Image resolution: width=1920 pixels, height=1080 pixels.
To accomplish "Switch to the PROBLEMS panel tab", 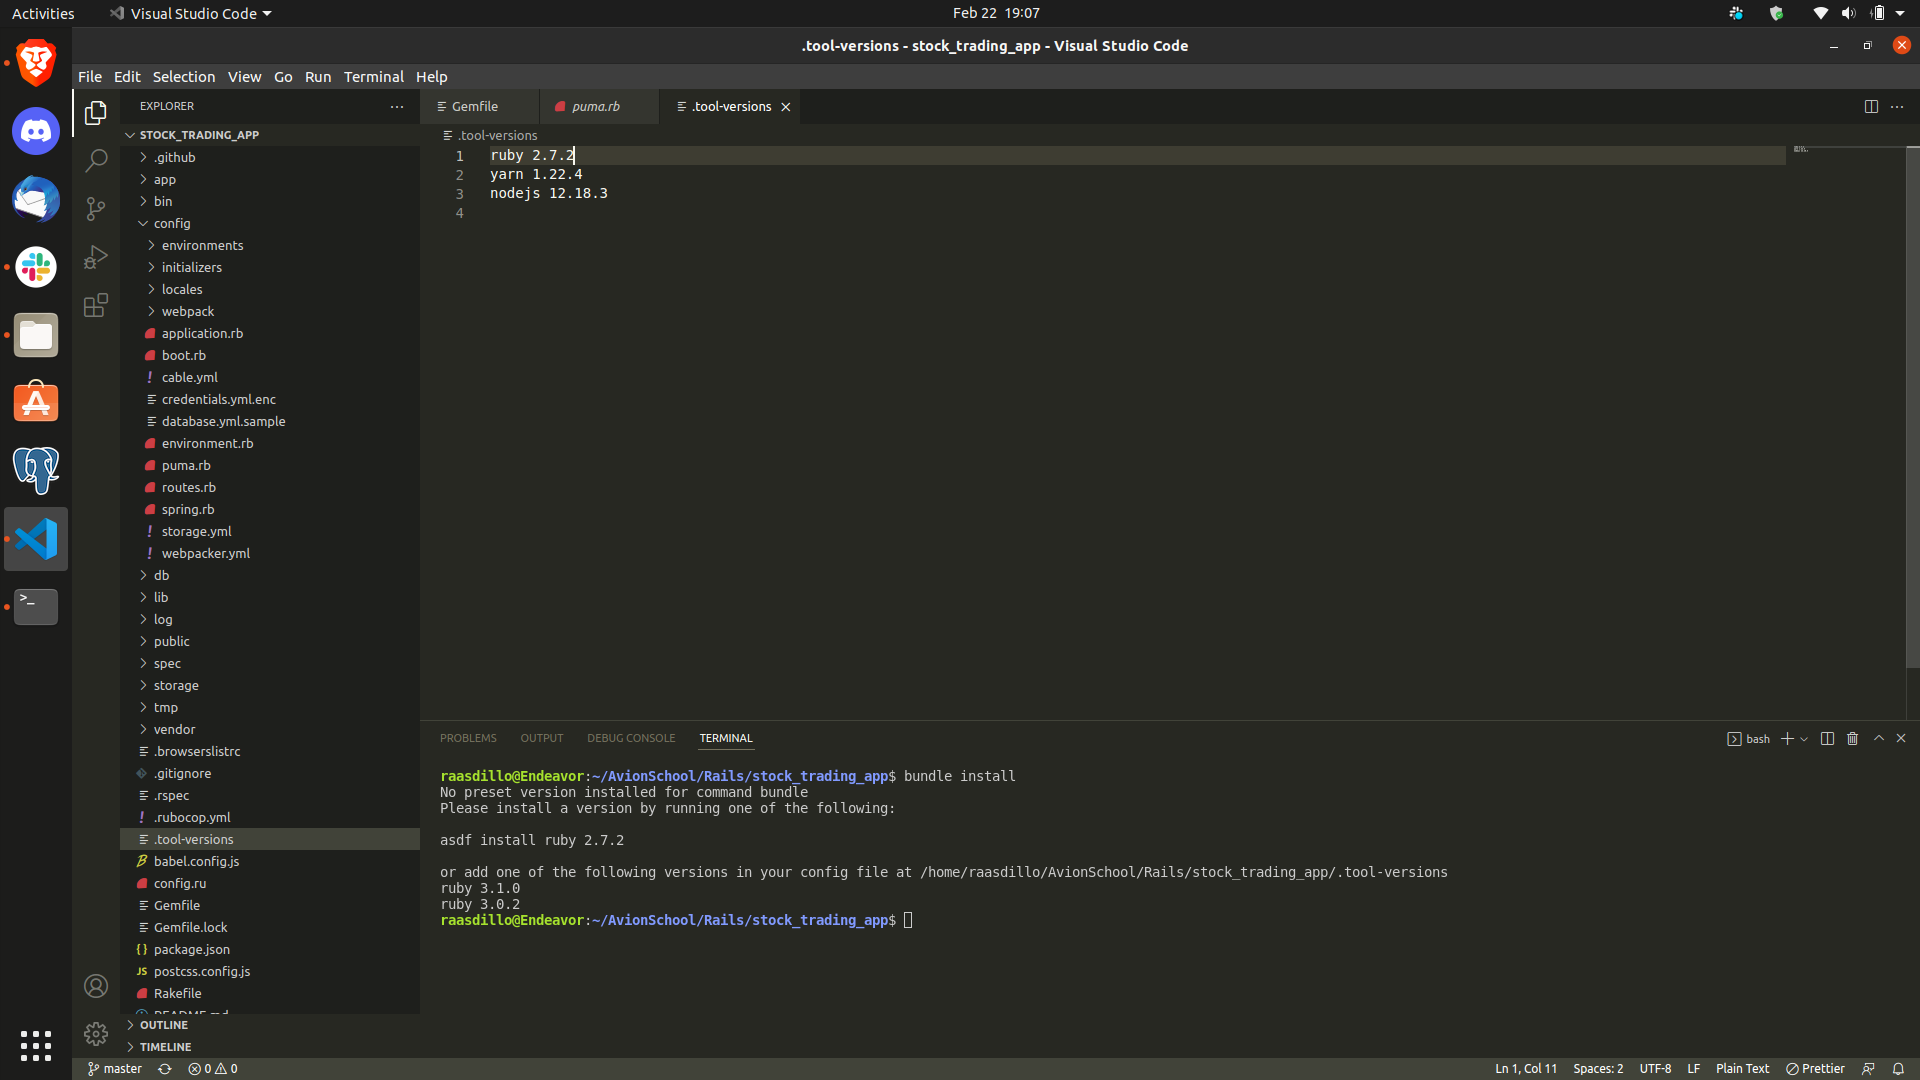I will [x=468, y=738].
